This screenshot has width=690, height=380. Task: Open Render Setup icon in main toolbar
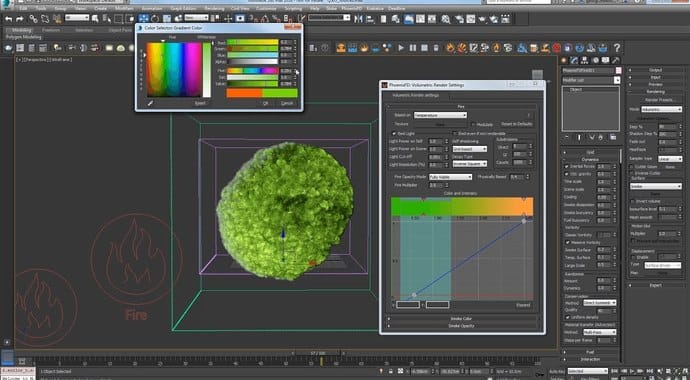coord(459,18)
